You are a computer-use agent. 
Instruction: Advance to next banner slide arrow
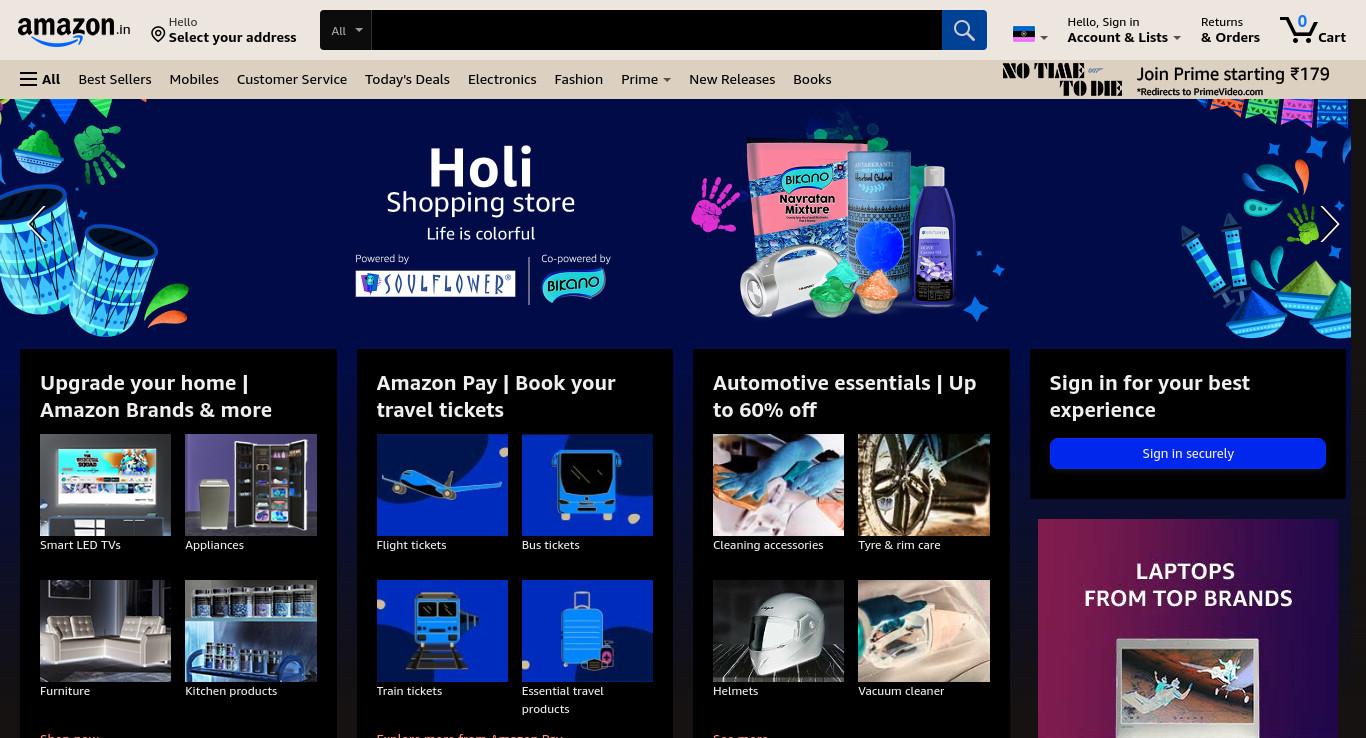(x=1329, y=224)
